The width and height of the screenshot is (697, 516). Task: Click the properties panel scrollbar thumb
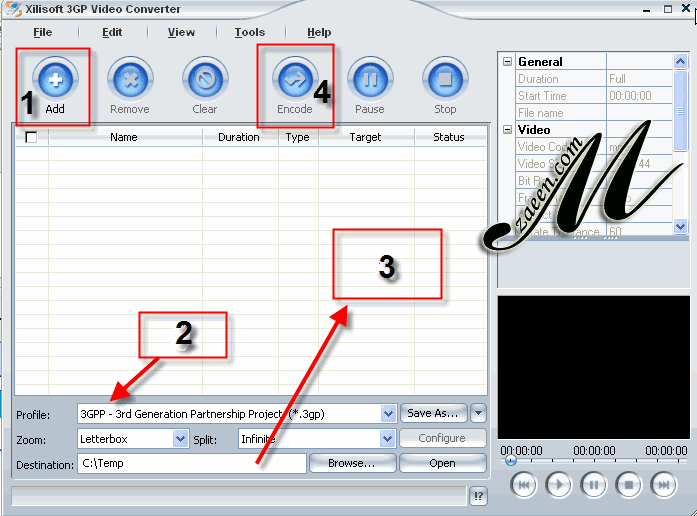click(x=680, y=111)
